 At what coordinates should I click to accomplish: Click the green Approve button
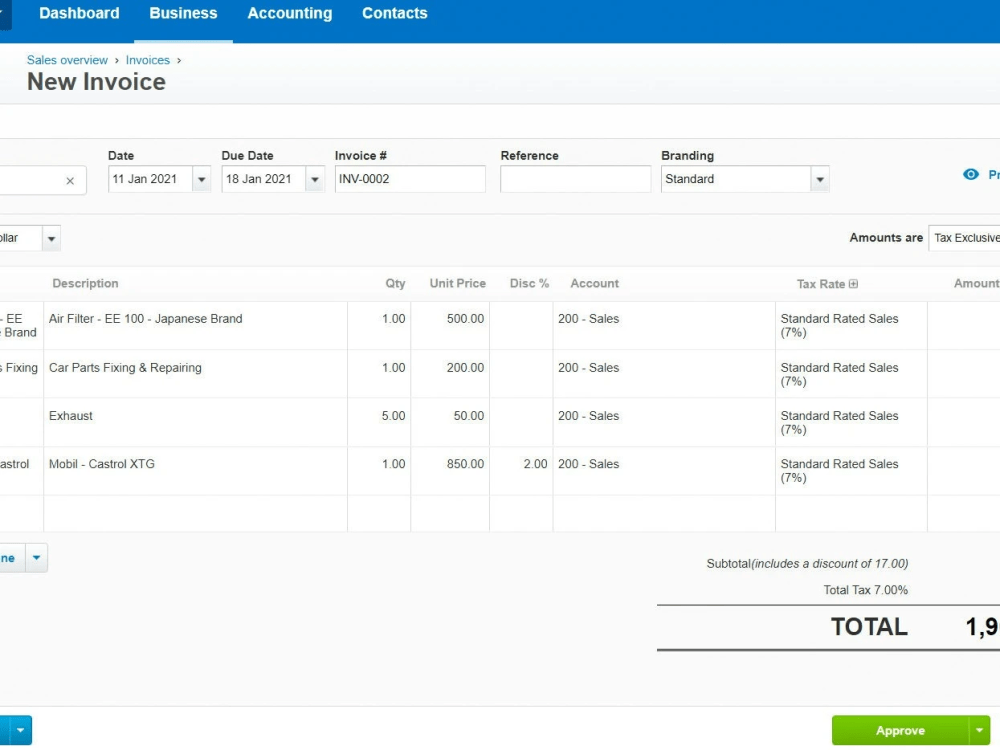click(900, 730)
